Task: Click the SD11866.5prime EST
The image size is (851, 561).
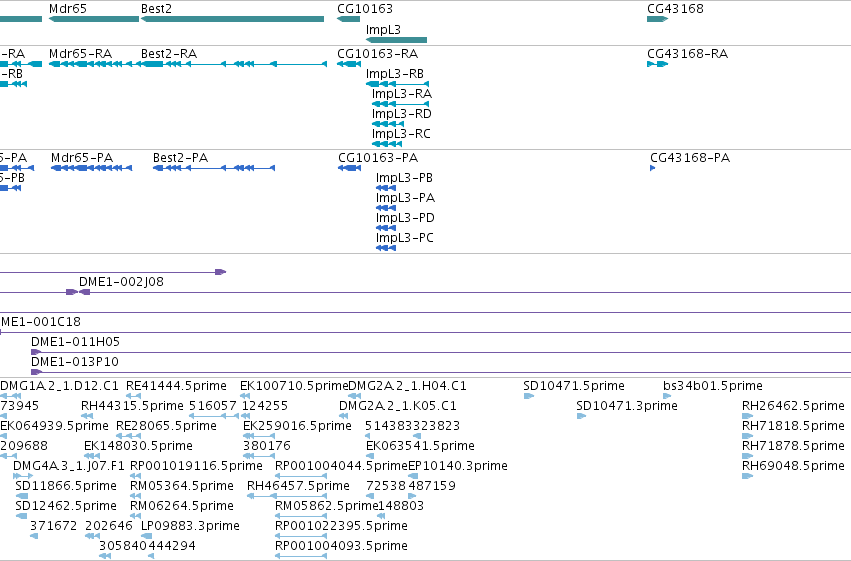Action: [x=66, y=486]
